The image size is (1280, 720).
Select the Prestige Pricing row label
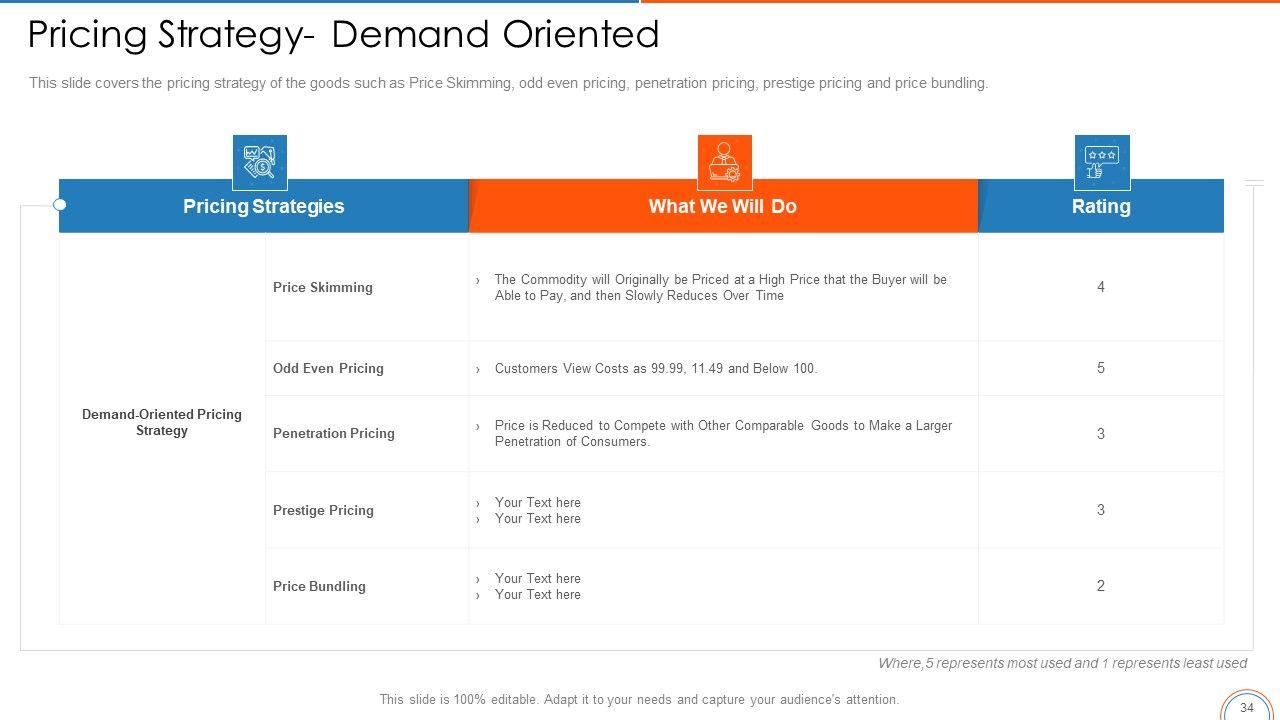[x=323, y=510]
